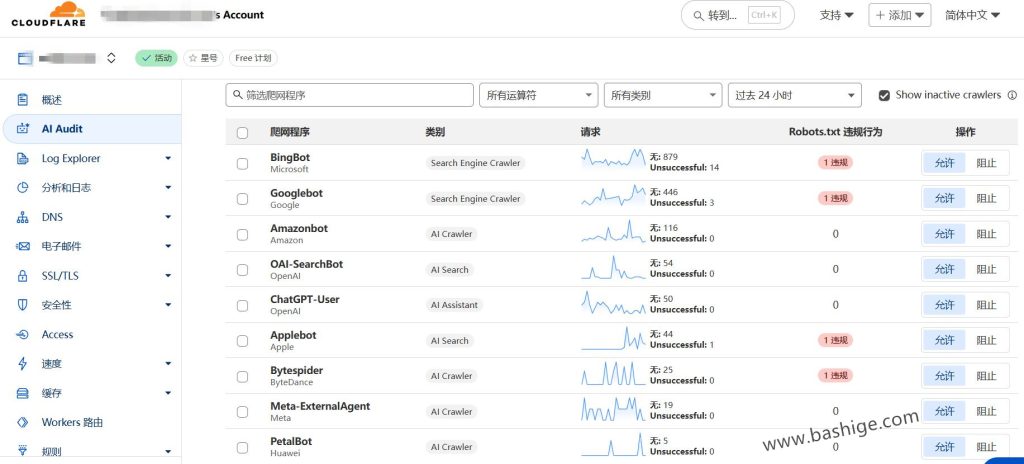
Task: Check the Bytespider row checkbox
Action: coord(242,376)
